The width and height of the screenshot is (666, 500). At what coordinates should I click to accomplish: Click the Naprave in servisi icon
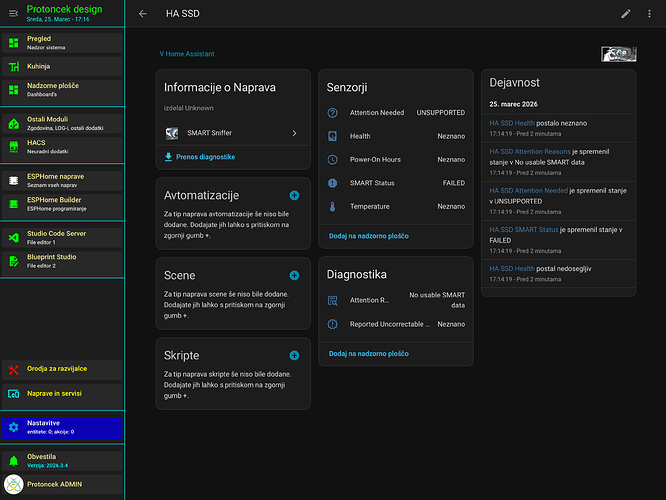point(14,394)
